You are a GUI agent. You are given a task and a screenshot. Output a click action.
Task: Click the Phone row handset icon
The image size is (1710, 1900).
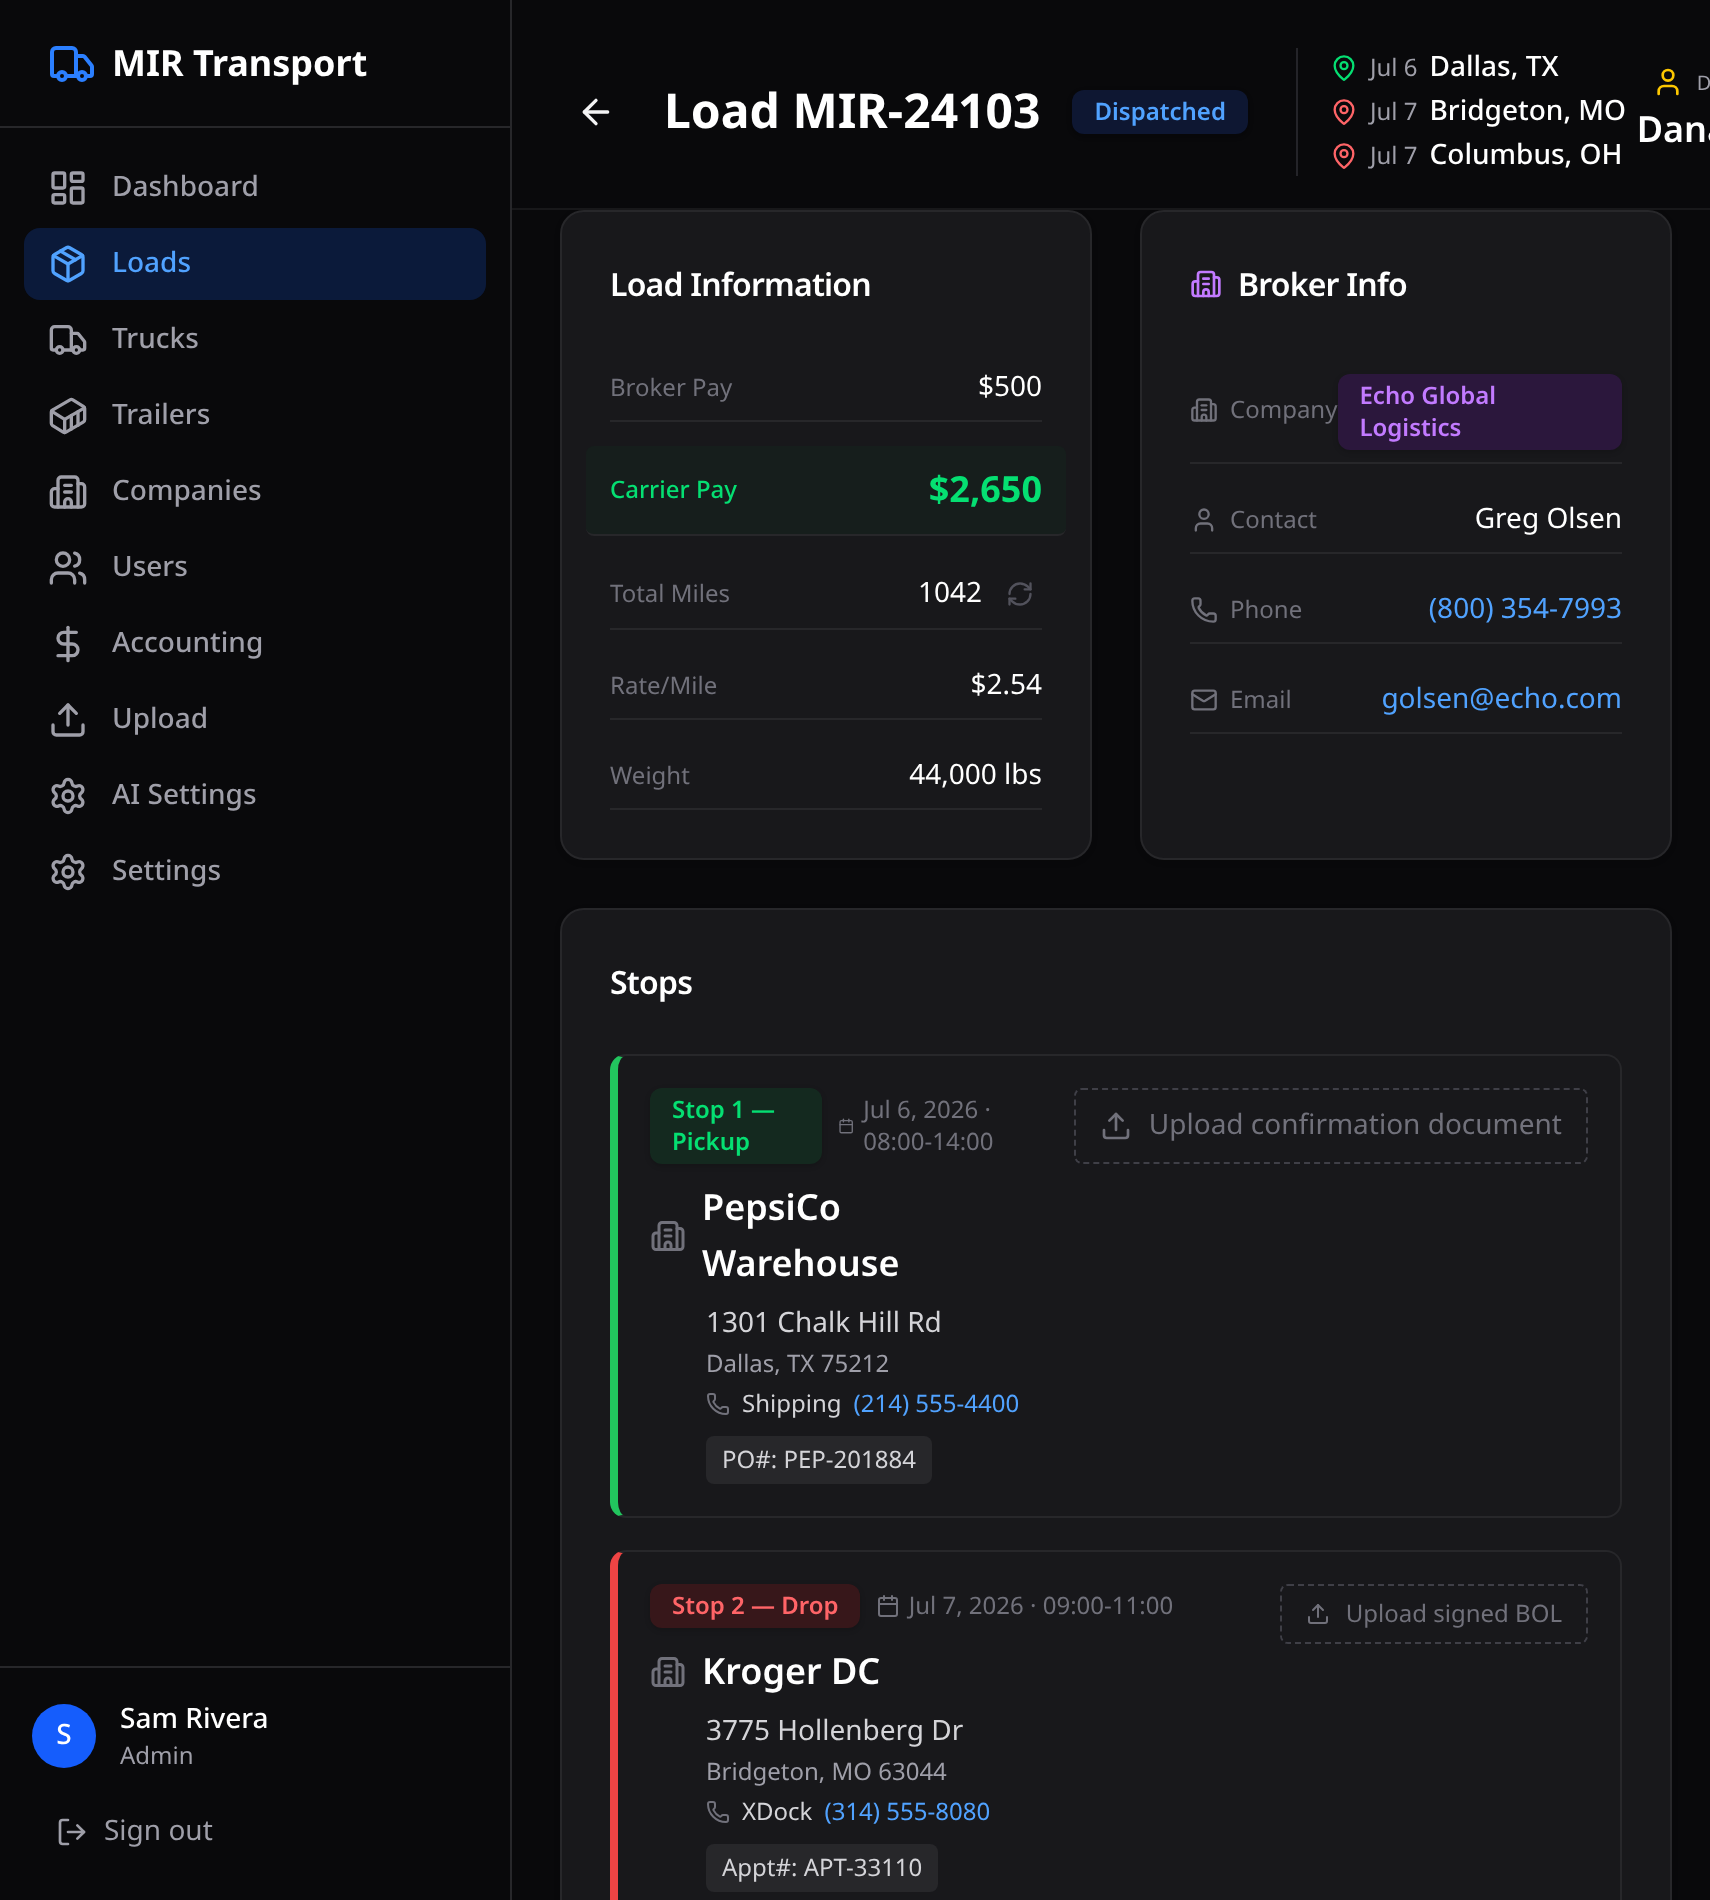(x=1204, y=610)
